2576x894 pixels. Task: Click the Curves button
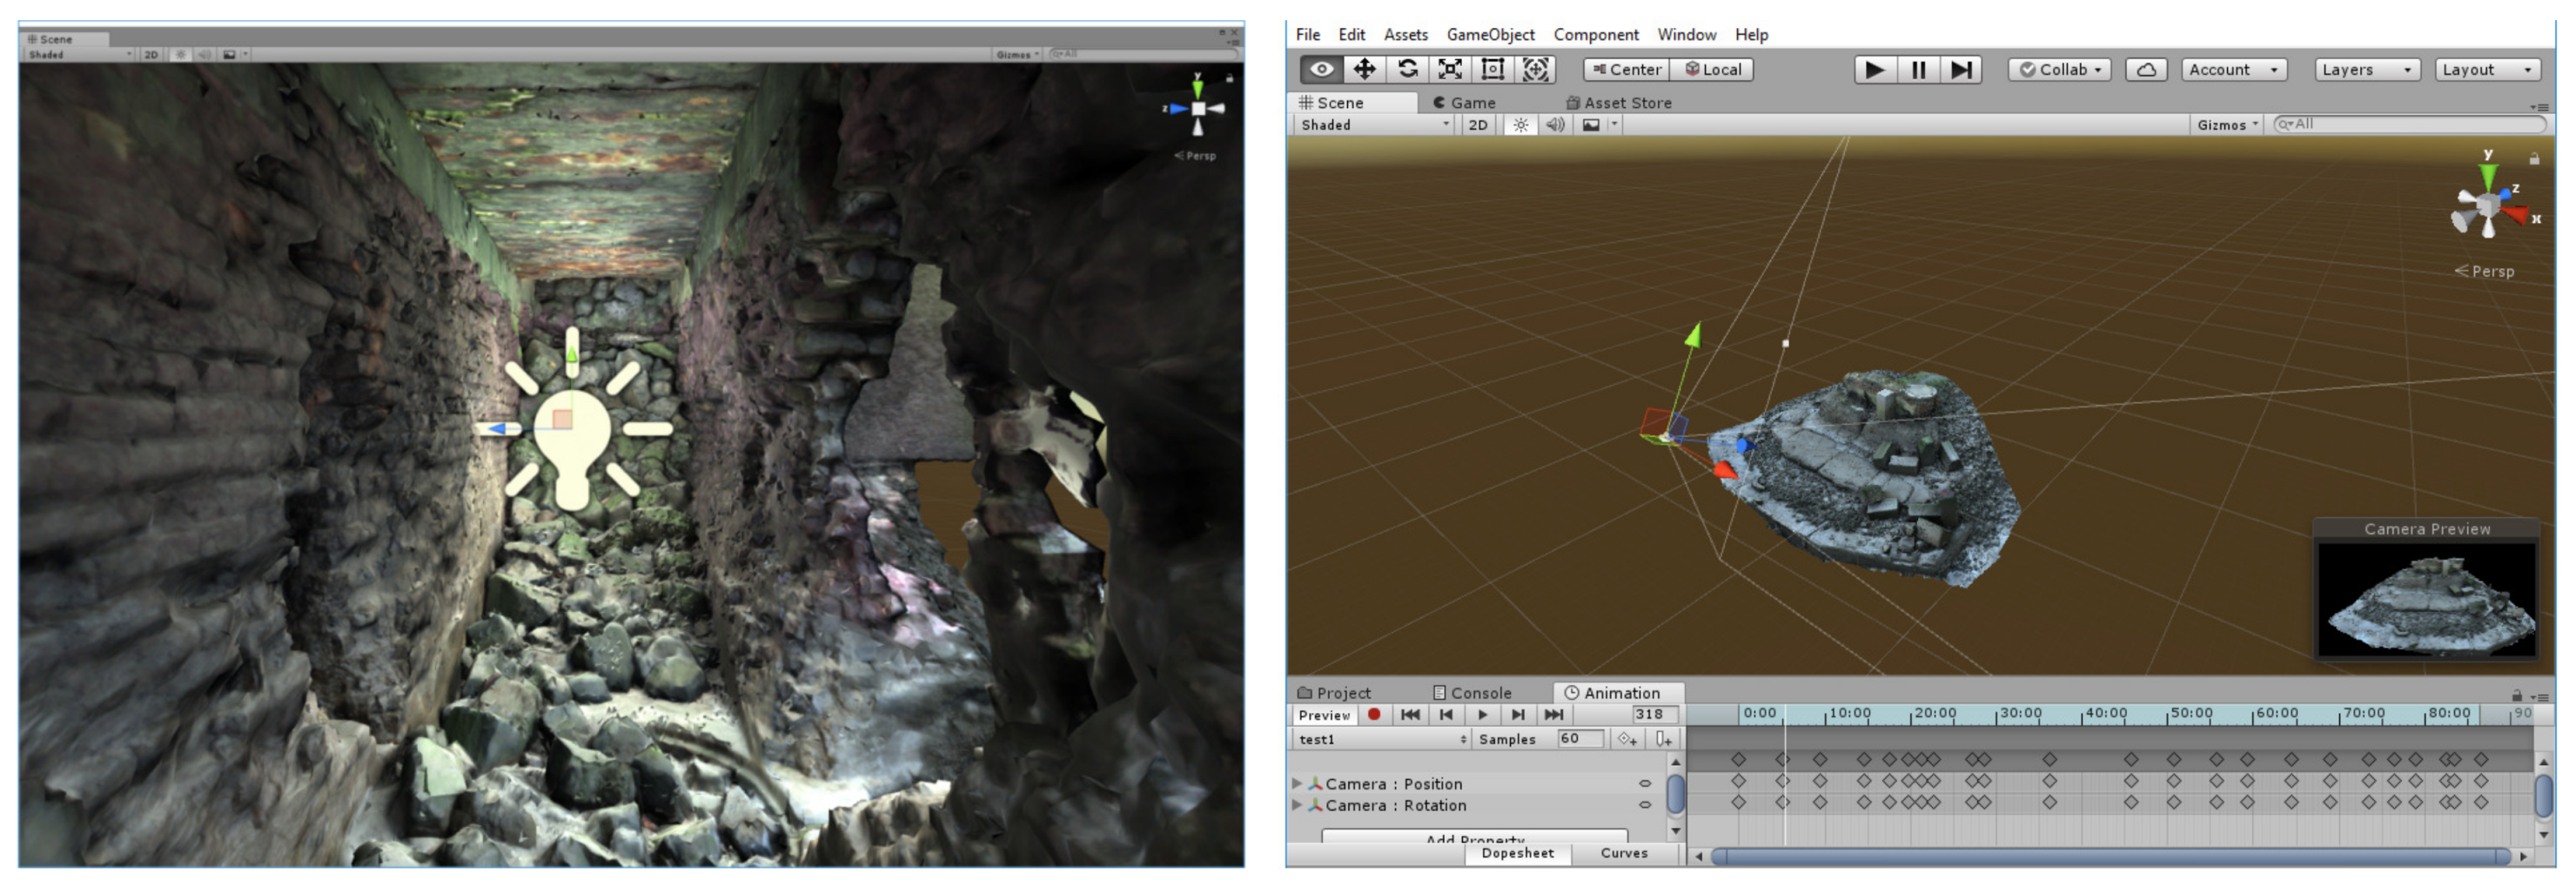click(x=1623, y=854)
